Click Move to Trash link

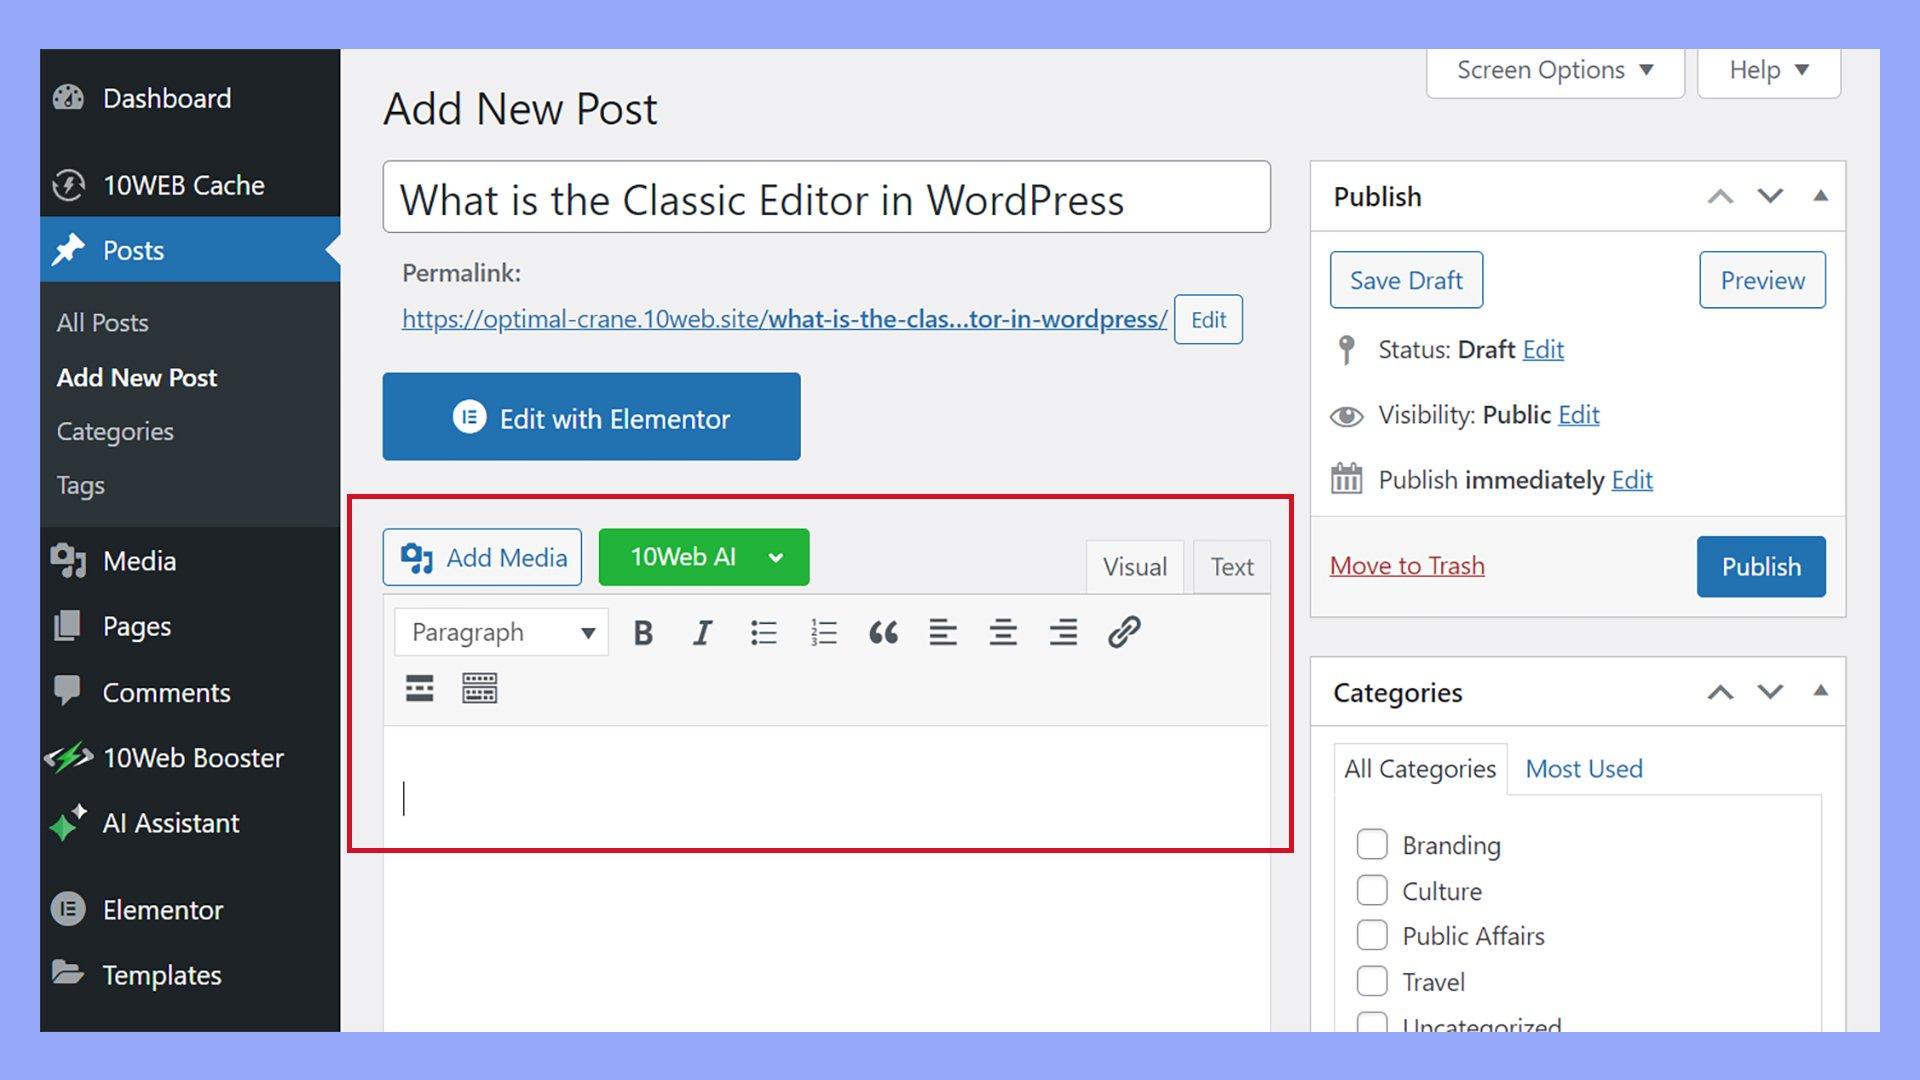coord(1406,566)
